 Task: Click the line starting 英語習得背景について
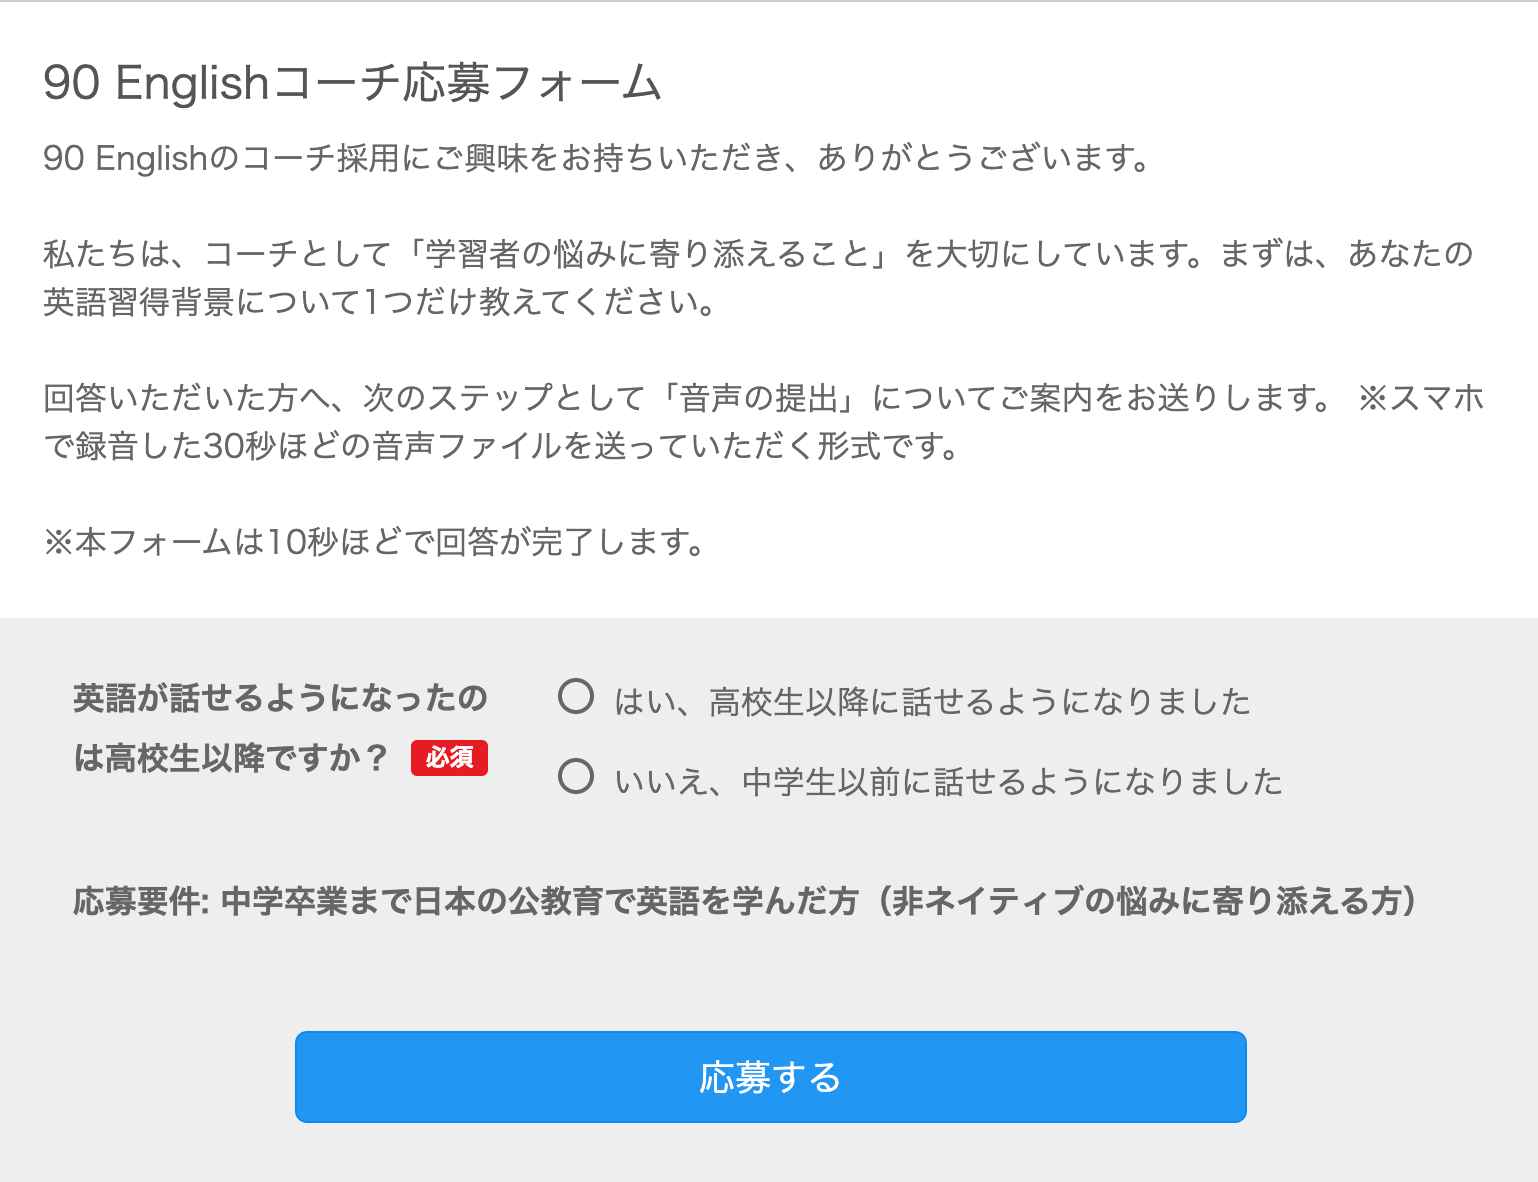click(x=380, y=302)
